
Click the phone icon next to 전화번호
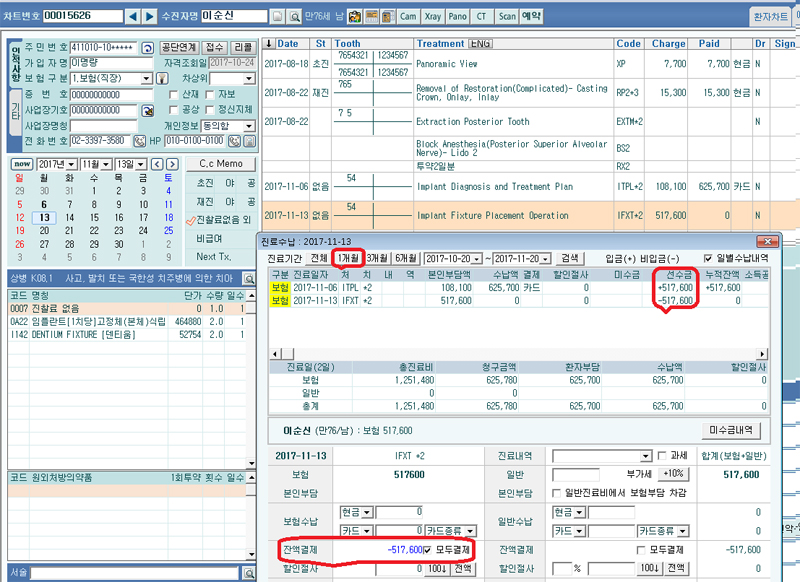(x=139, y=141)
